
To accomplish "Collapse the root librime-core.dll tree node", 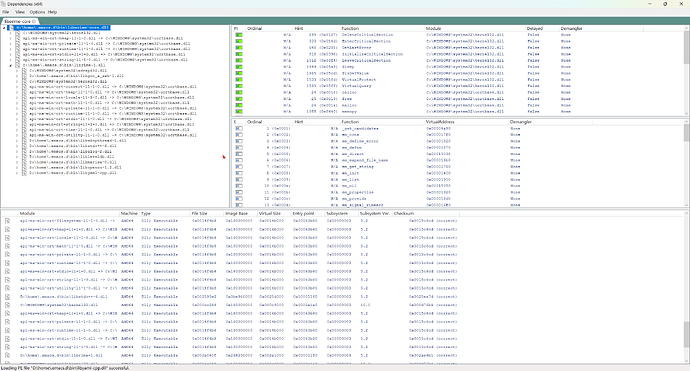I will (4, 28).
